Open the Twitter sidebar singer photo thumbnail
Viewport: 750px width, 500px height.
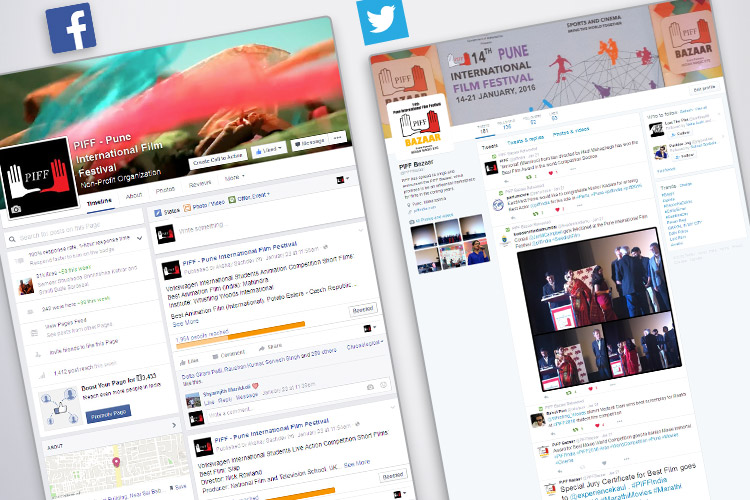tap(475, 252)
